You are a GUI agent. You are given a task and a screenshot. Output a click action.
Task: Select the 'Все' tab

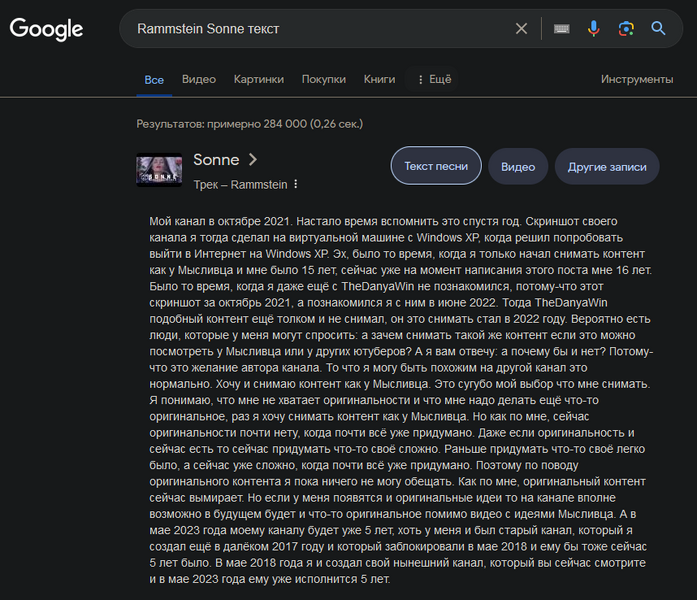(154, 80)
